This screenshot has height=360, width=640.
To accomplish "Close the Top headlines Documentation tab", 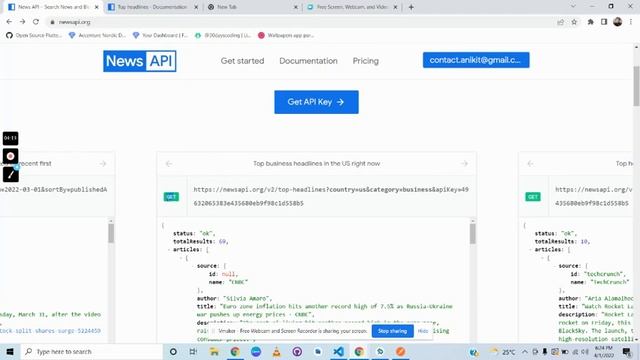I will point(196,7).
